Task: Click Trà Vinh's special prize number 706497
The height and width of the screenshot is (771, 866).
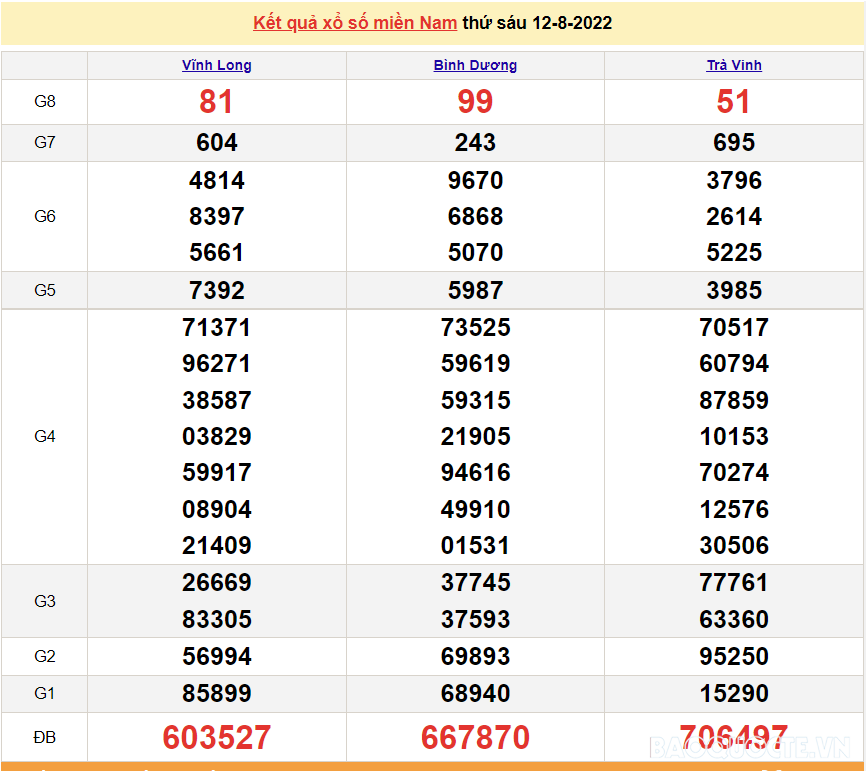Action: click(x=734, y=738)
